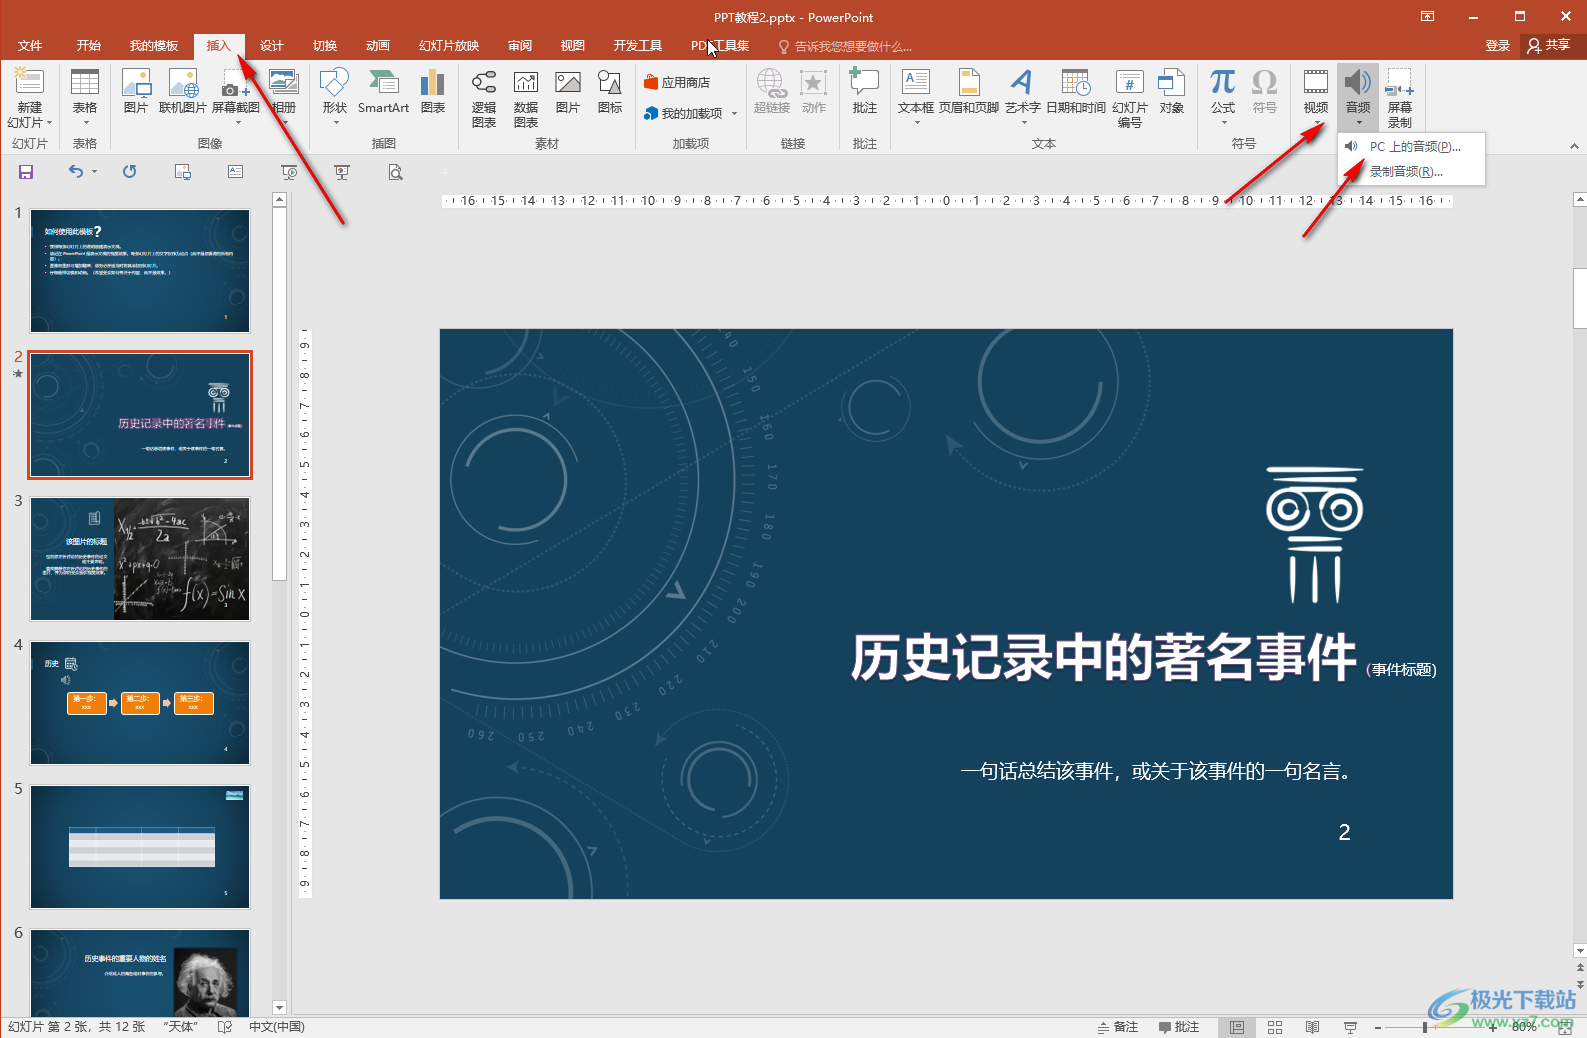Viewport: 1587px width, 1038px height.
Task: Click the language indicator 中文(中国) in status bar
Action: 277,1027
